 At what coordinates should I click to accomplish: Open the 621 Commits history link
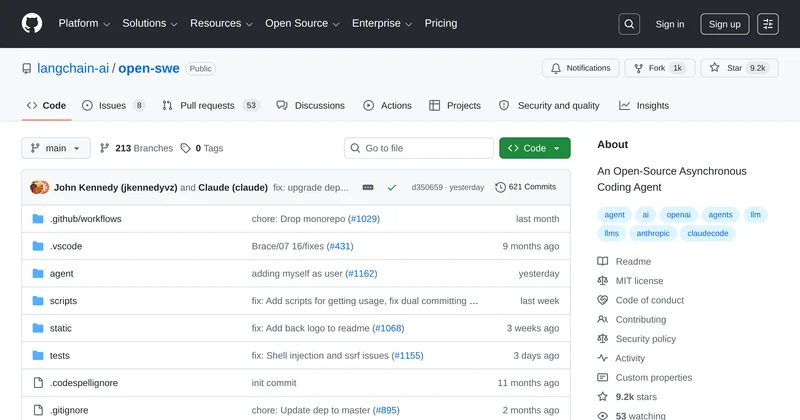coord(526,187)
